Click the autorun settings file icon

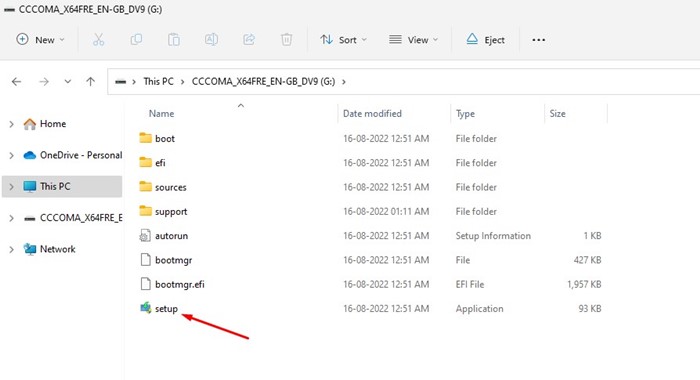pos(145,235)
